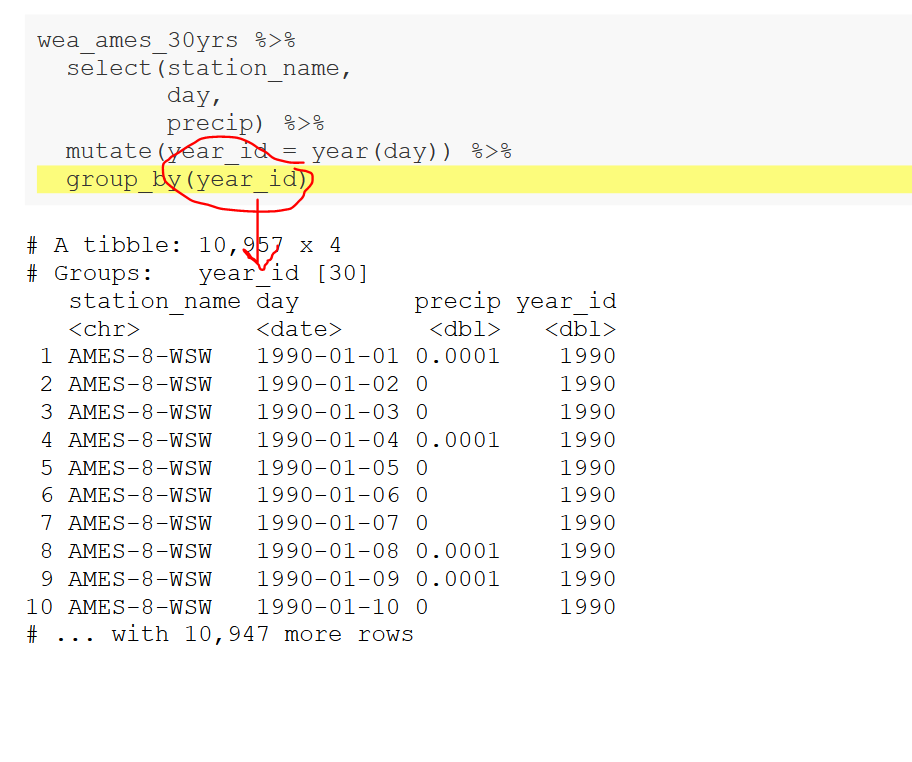
Task: Click precip value 0.0001 in row 8
Action: 457,551
